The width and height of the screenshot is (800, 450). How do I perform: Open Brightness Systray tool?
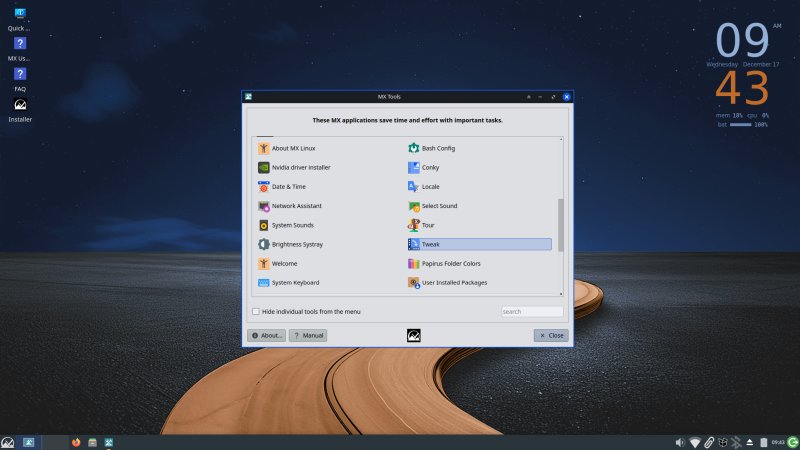tap(291, 244)
